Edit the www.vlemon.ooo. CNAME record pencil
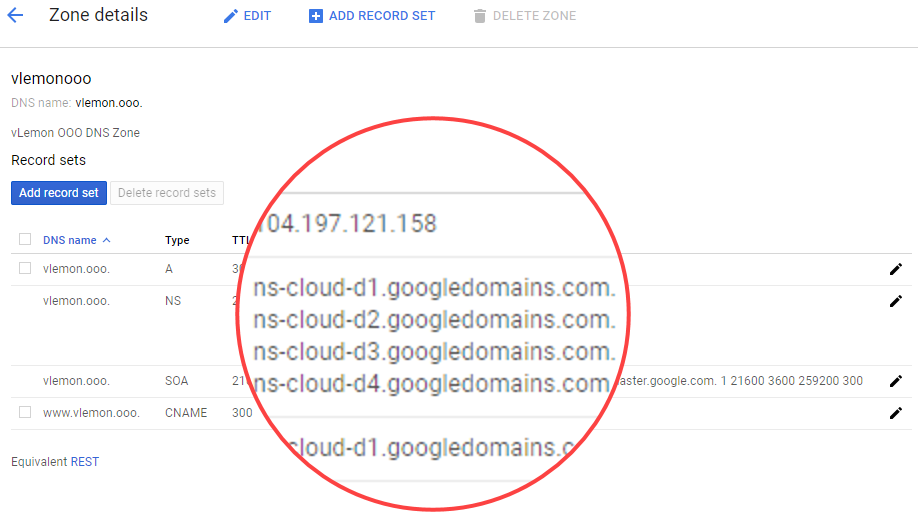918x515 pixels. click(895, 413)
